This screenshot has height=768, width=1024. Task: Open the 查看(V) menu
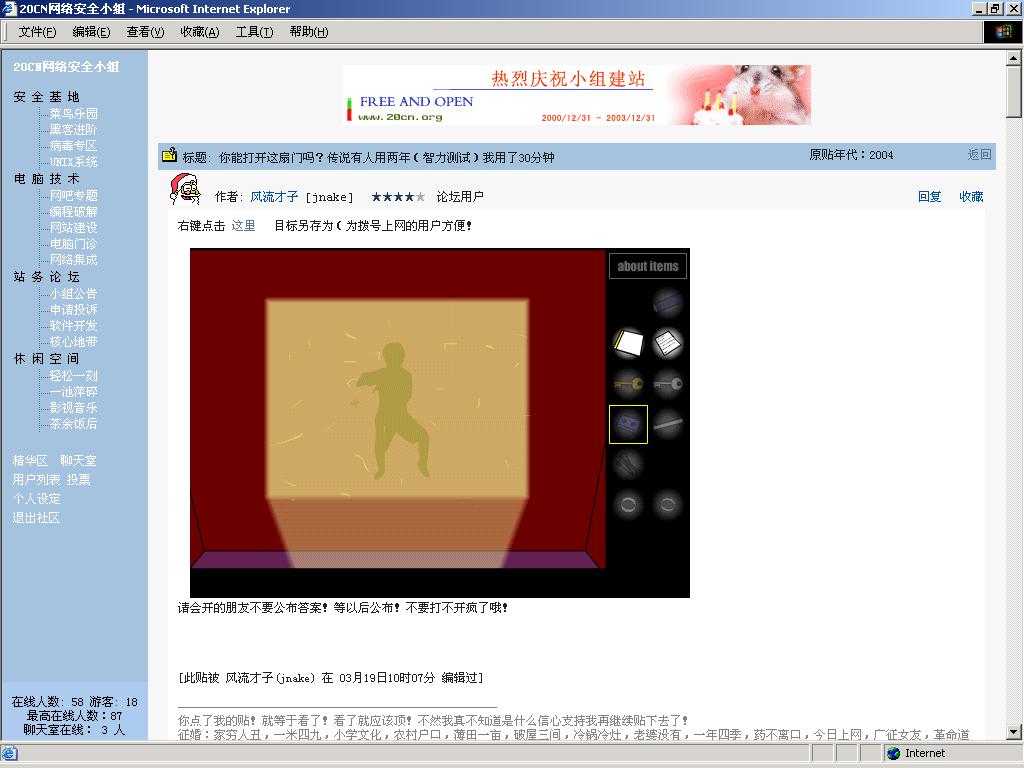coord(145,32)
